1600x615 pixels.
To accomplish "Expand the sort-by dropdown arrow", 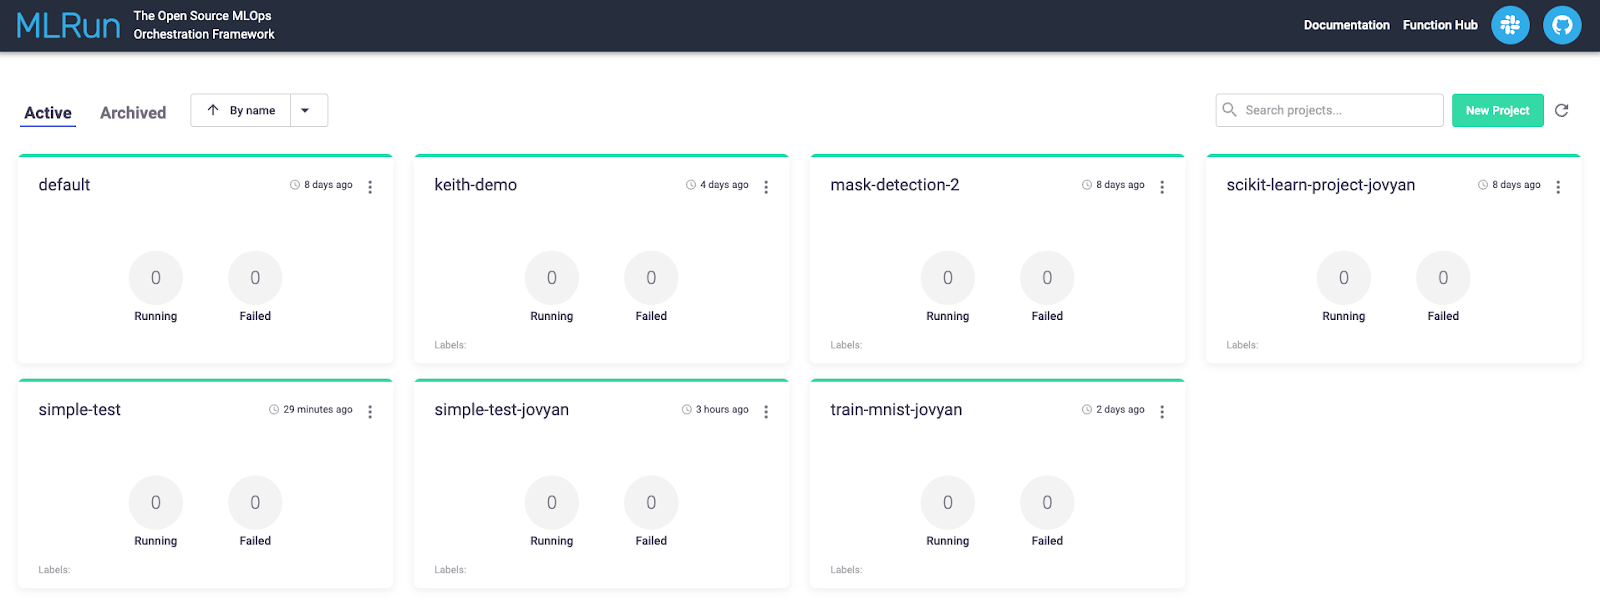I will [x=306, y=110].
